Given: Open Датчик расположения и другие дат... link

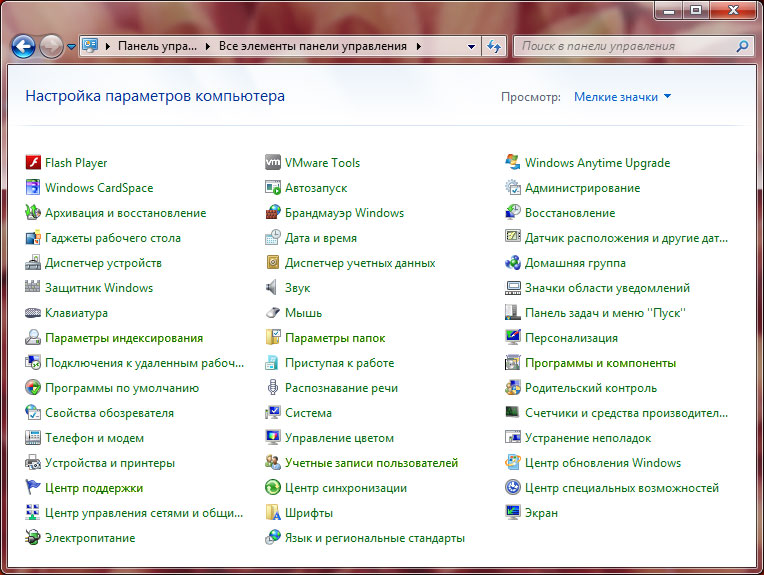Looking at the screenshot, I should coord(626,238).
